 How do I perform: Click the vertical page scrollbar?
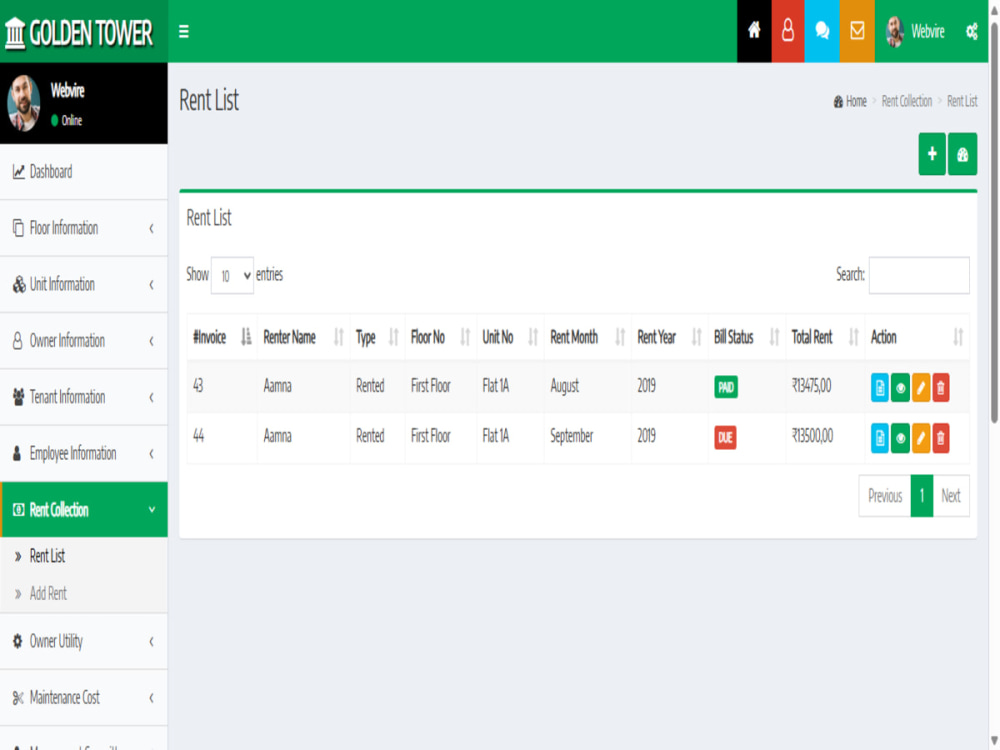[x=994, y=223]
